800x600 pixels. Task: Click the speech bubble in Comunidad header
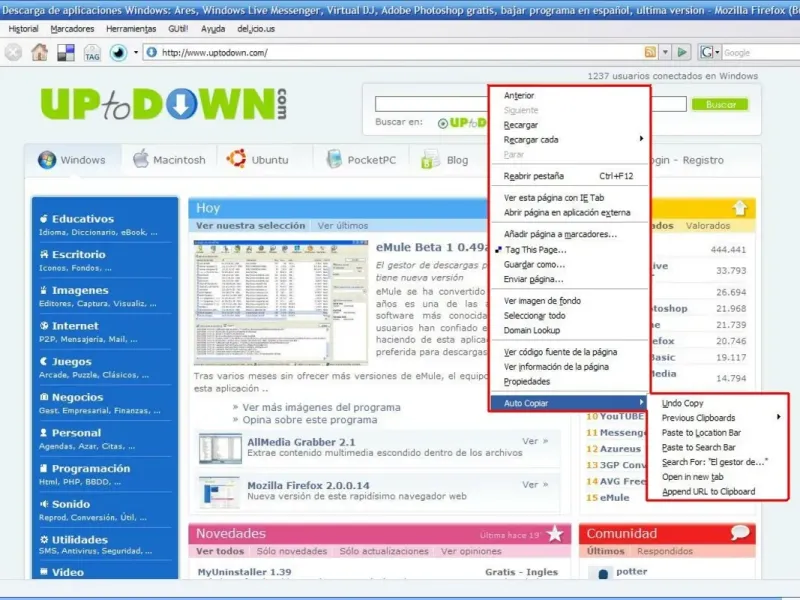pyautogui.click(x=740, y=533)
